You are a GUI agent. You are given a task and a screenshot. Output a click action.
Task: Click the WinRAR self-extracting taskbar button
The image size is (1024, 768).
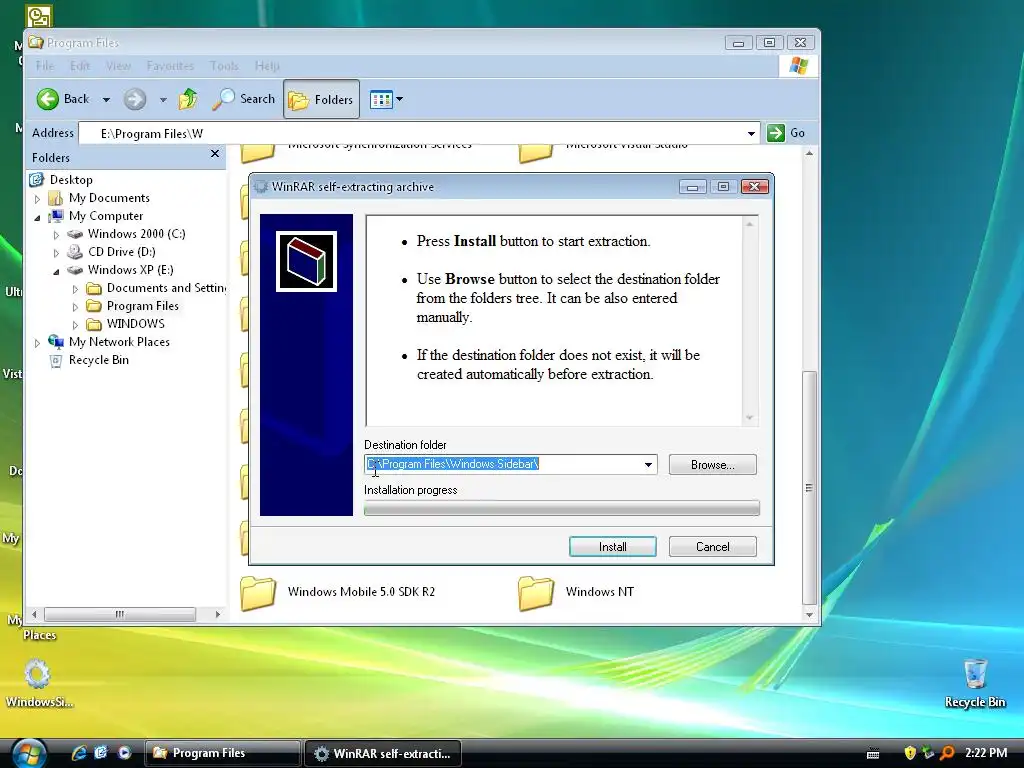(383, 753)
